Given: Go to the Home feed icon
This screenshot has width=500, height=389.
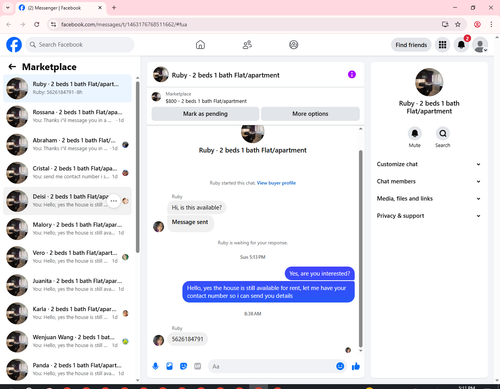Looking at the screenshot, I should coord(200,45).
